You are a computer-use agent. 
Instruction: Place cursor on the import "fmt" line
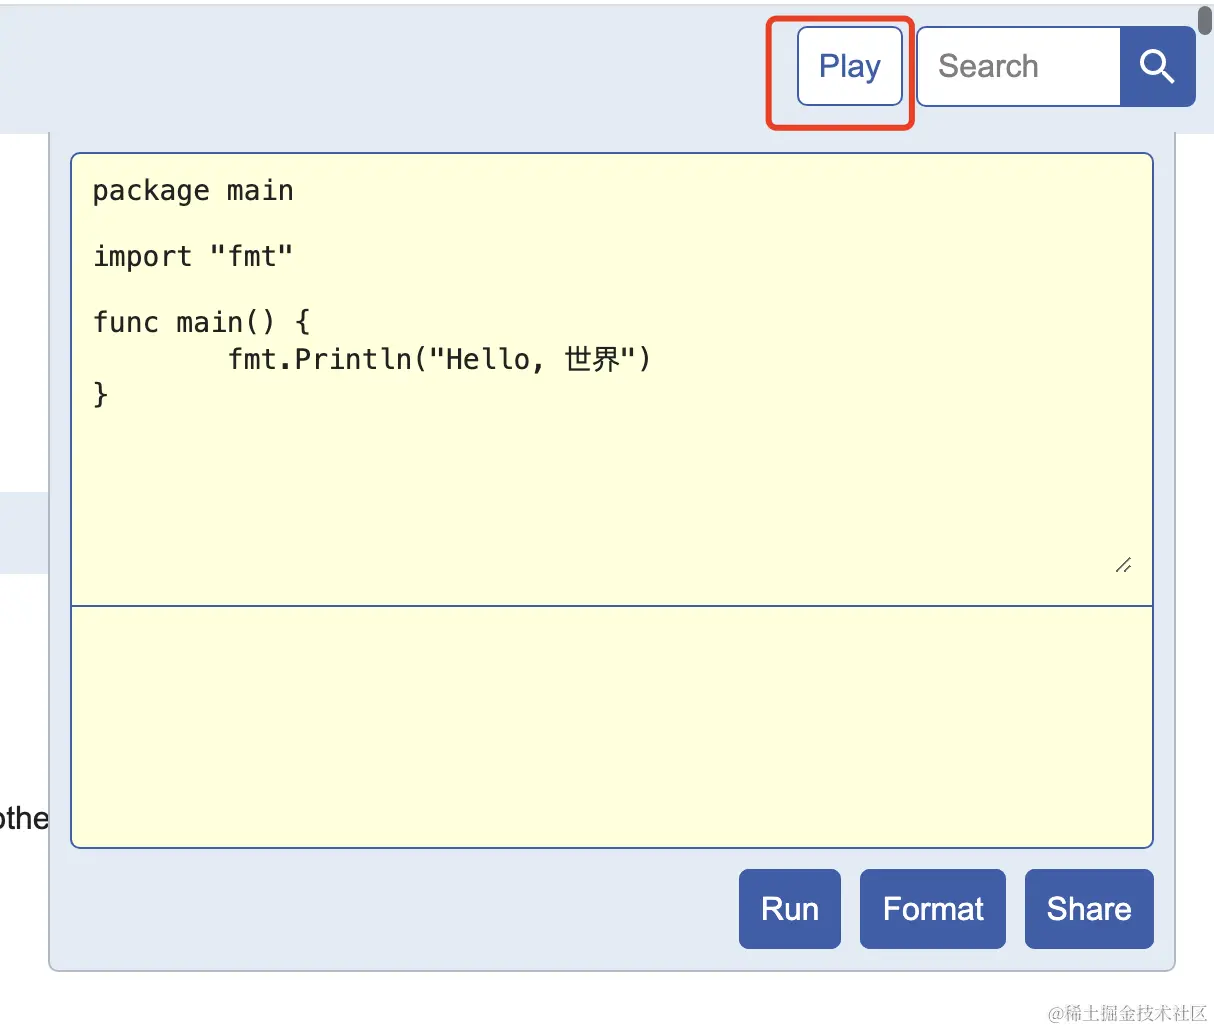click(x=193, y=257)
